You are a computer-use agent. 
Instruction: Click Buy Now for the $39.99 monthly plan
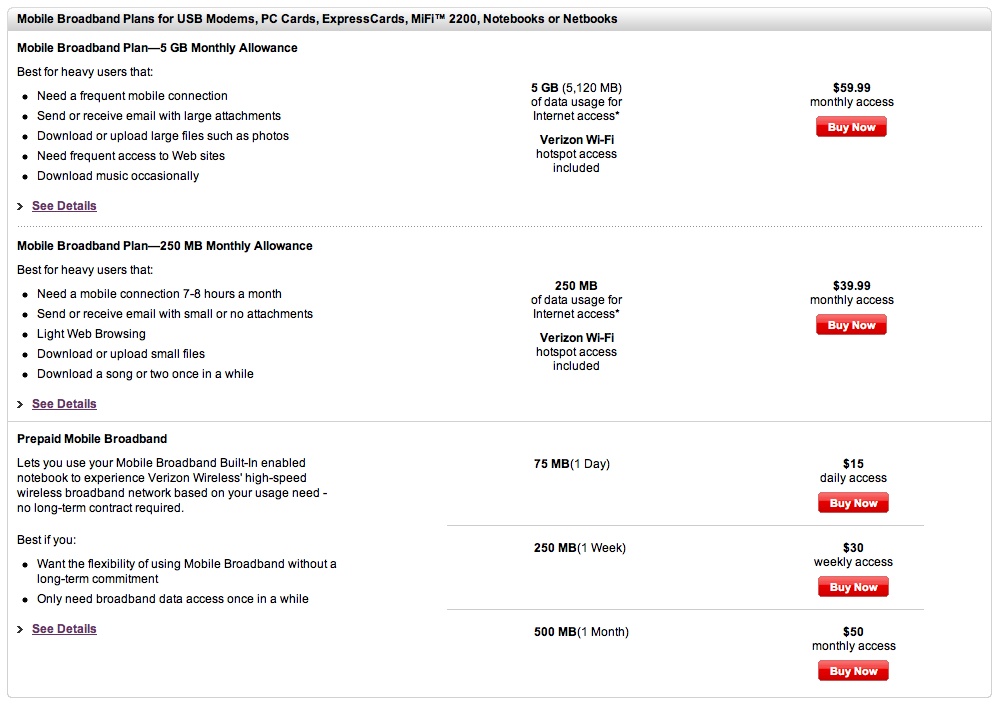point(851,325)
